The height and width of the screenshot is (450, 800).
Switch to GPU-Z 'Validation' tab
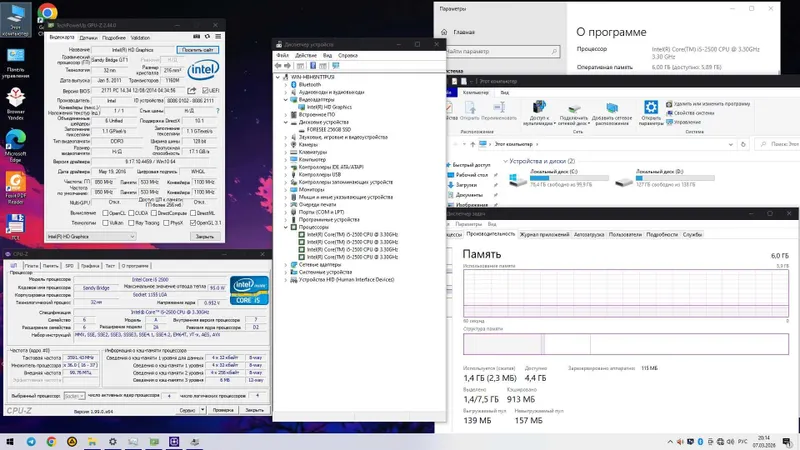[140, 38]
